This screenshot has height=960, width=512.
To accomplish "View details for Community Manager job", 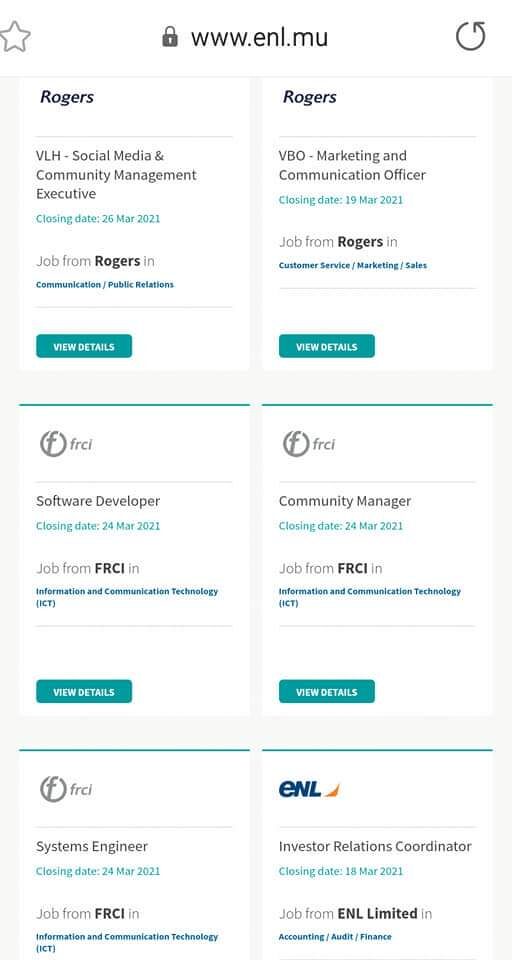I will pos(326,691).
